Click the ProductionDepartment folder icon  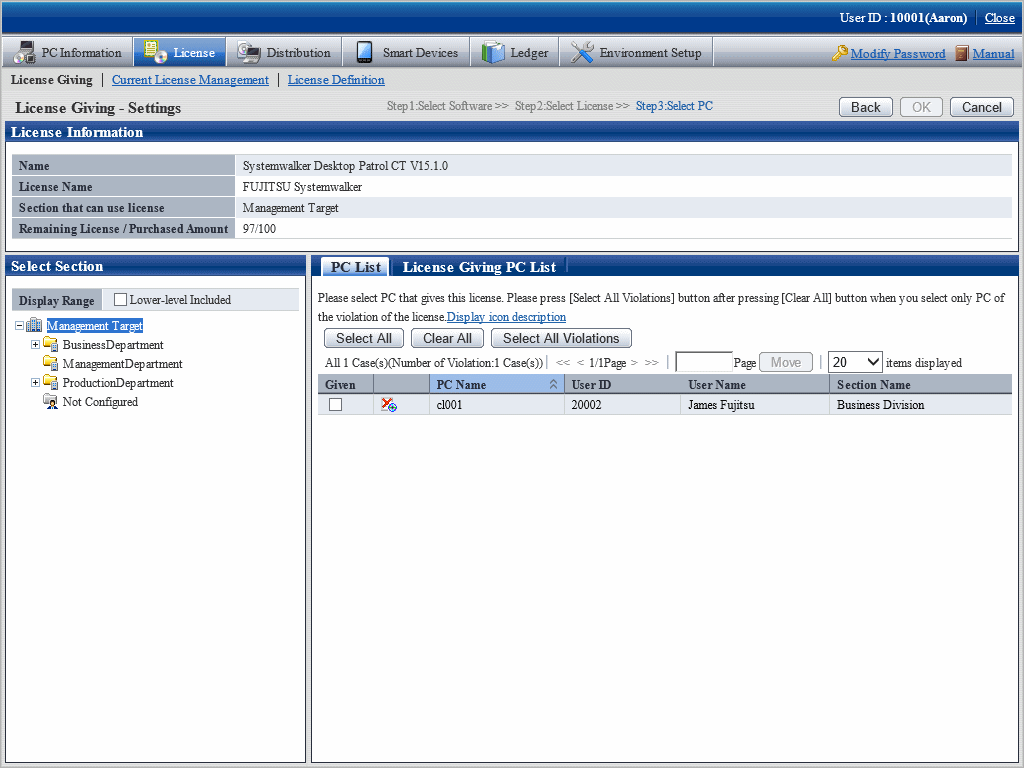click(x=51, y=382)
